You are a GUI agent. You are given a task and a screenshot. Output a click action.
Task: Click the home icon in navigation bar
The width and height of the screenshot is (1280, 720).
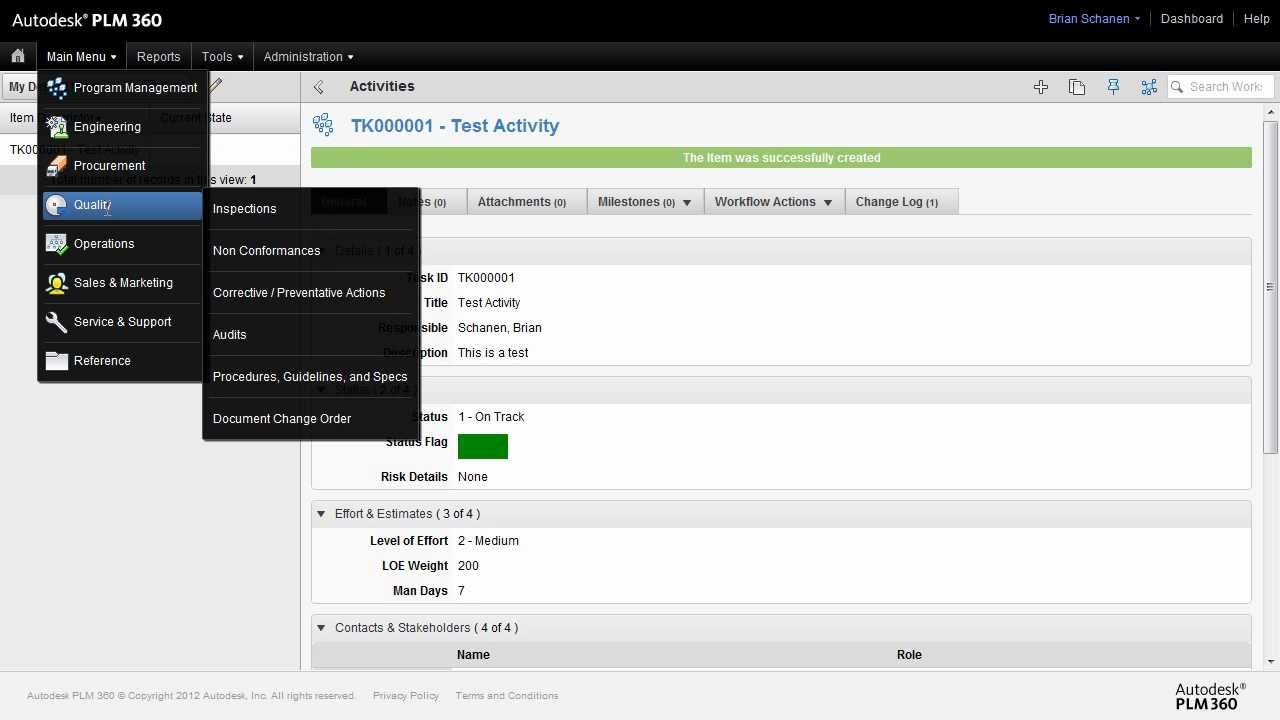point(18,56)
